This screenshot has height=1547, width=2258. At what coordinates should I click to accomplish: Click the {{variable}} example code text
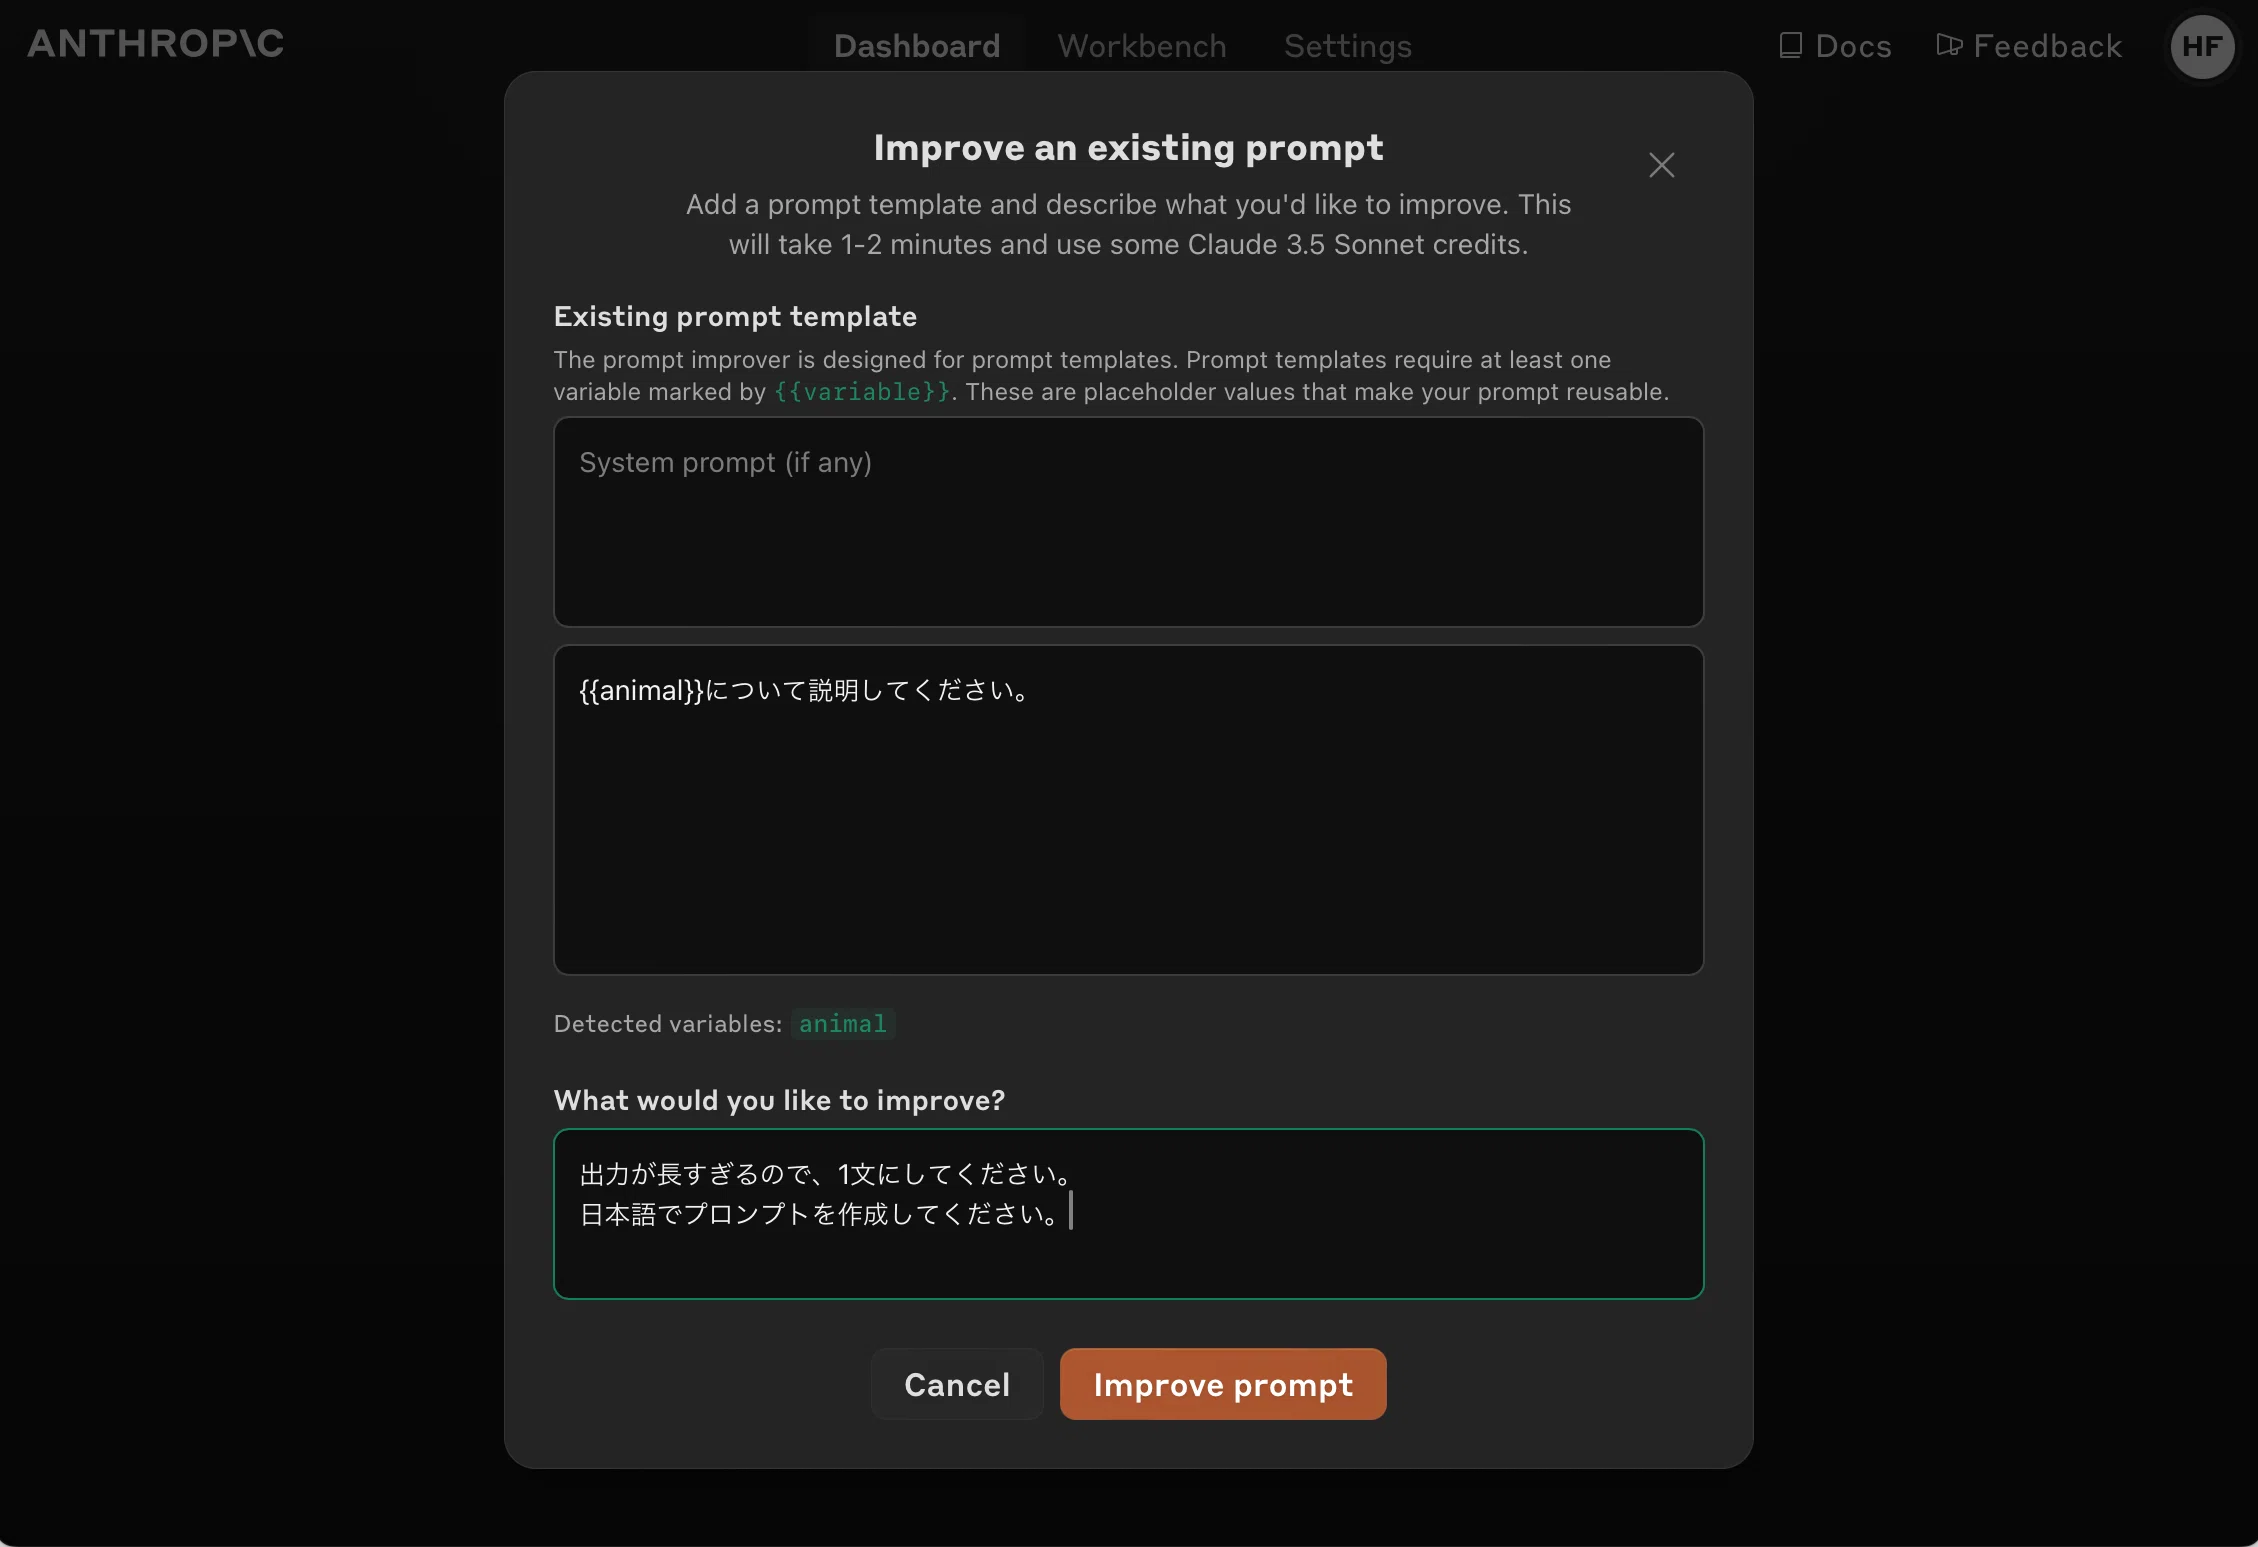(x=862, y=392)
